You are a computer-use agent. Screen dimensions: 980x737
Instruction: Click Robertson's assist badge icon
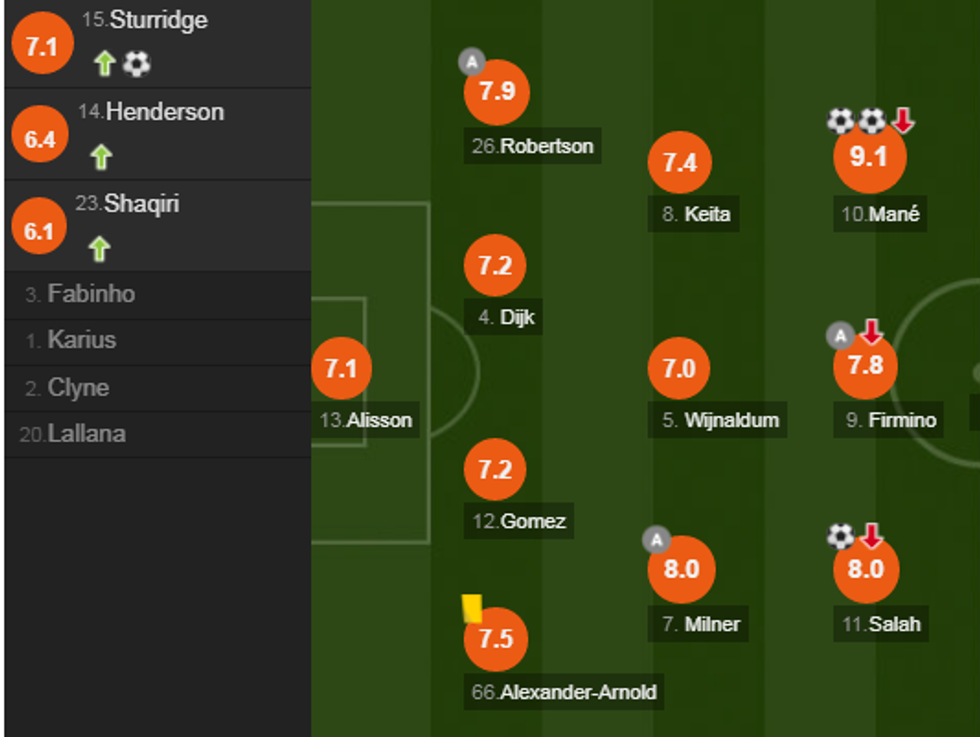(x=471, y=62)
